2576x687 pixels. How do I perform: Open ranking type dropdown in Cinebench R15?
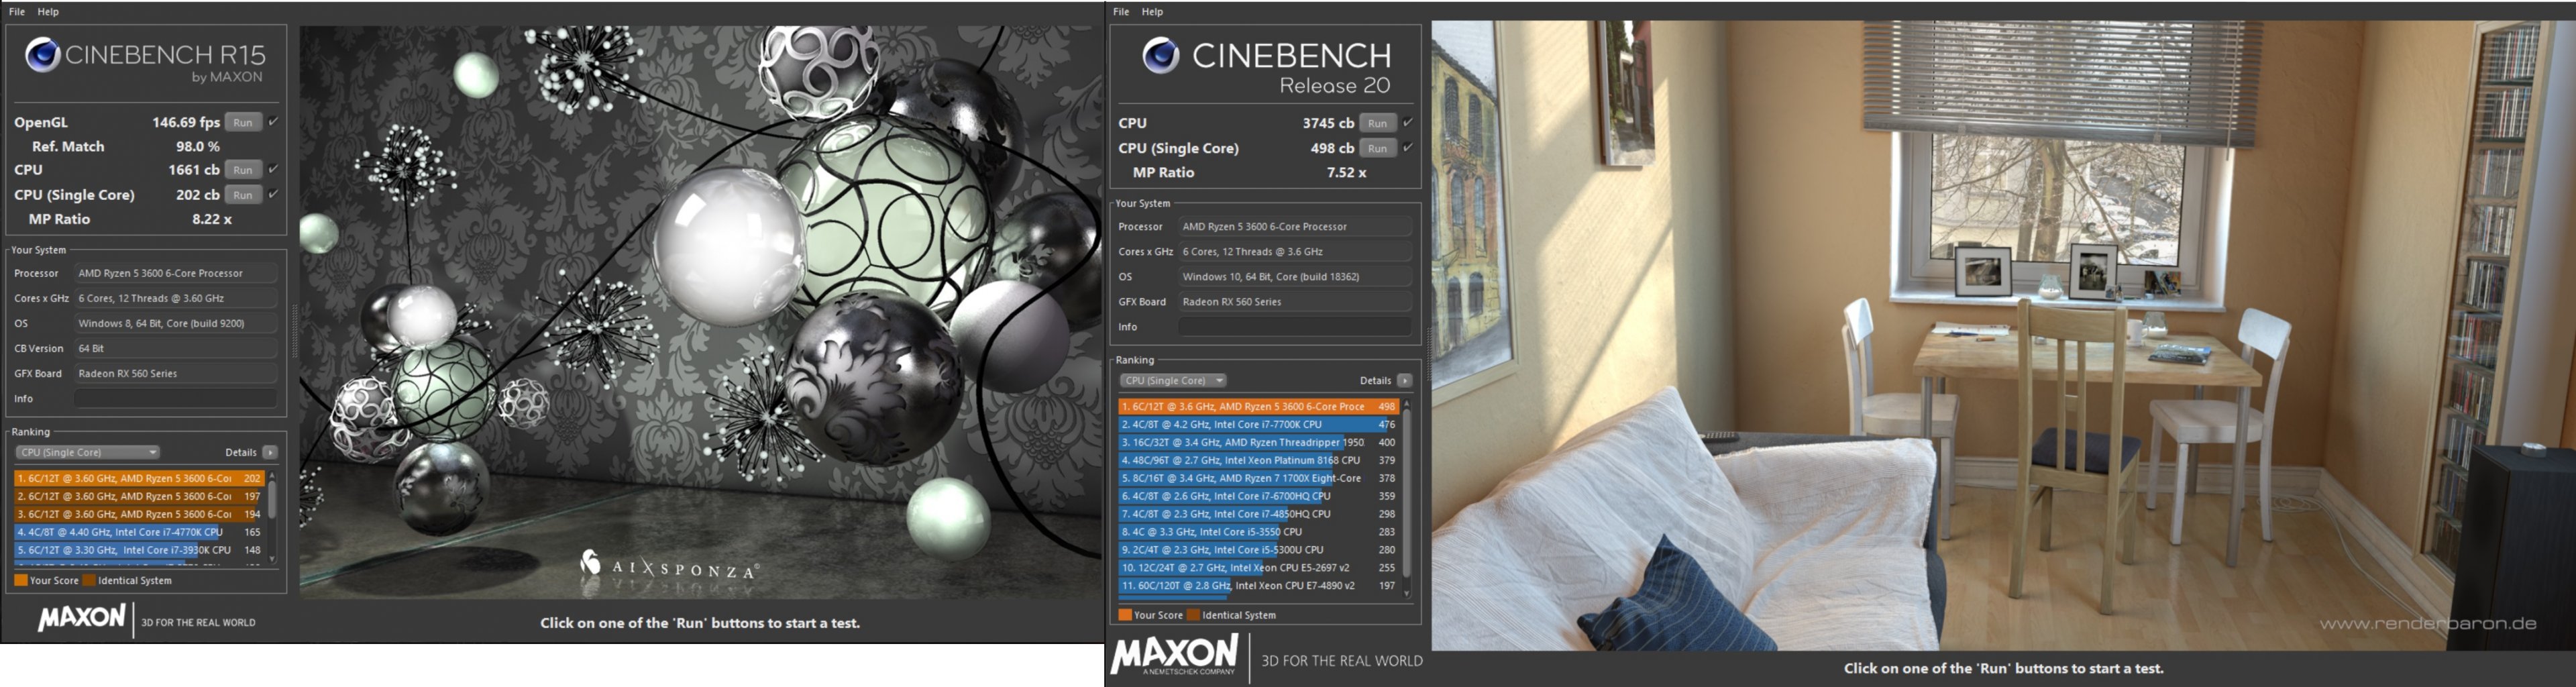(87, 452)
